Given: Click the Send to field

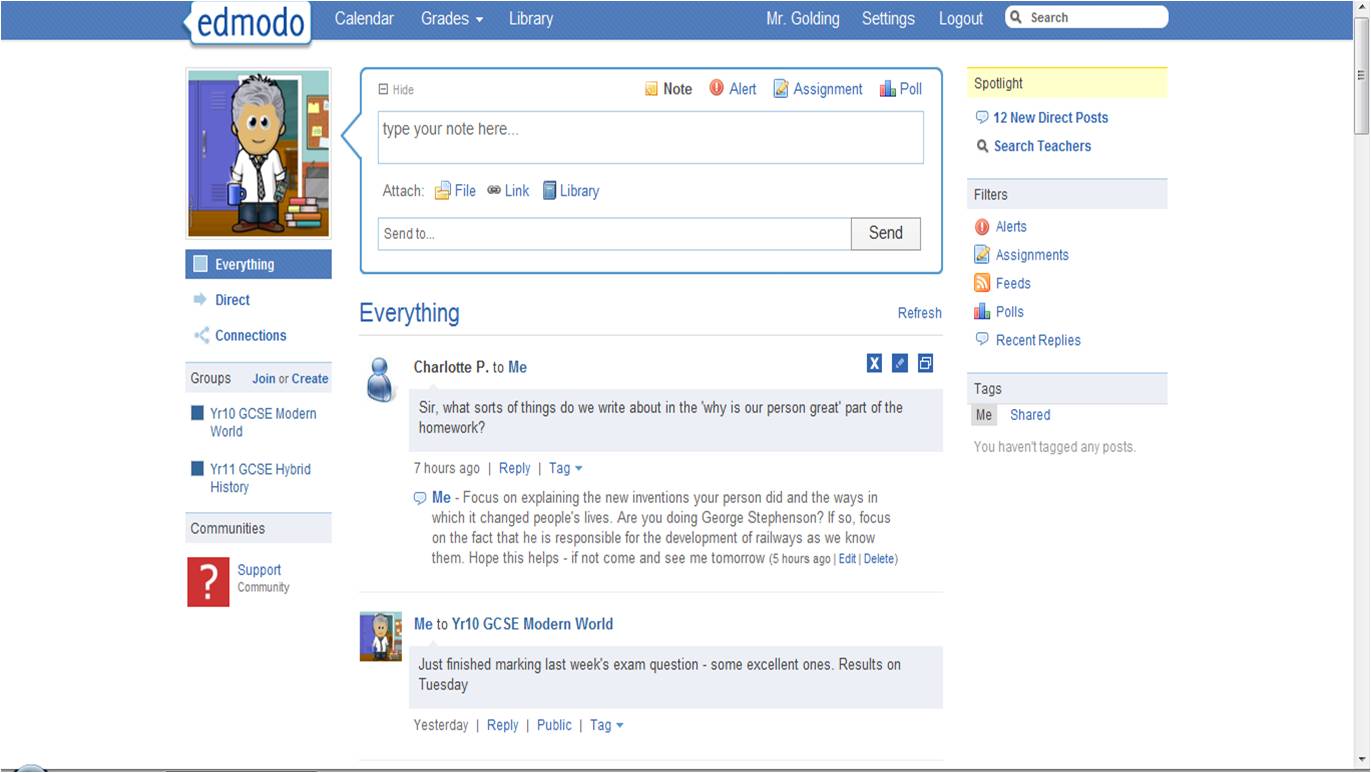Looking at the screenshot, I should pos(614,234).
